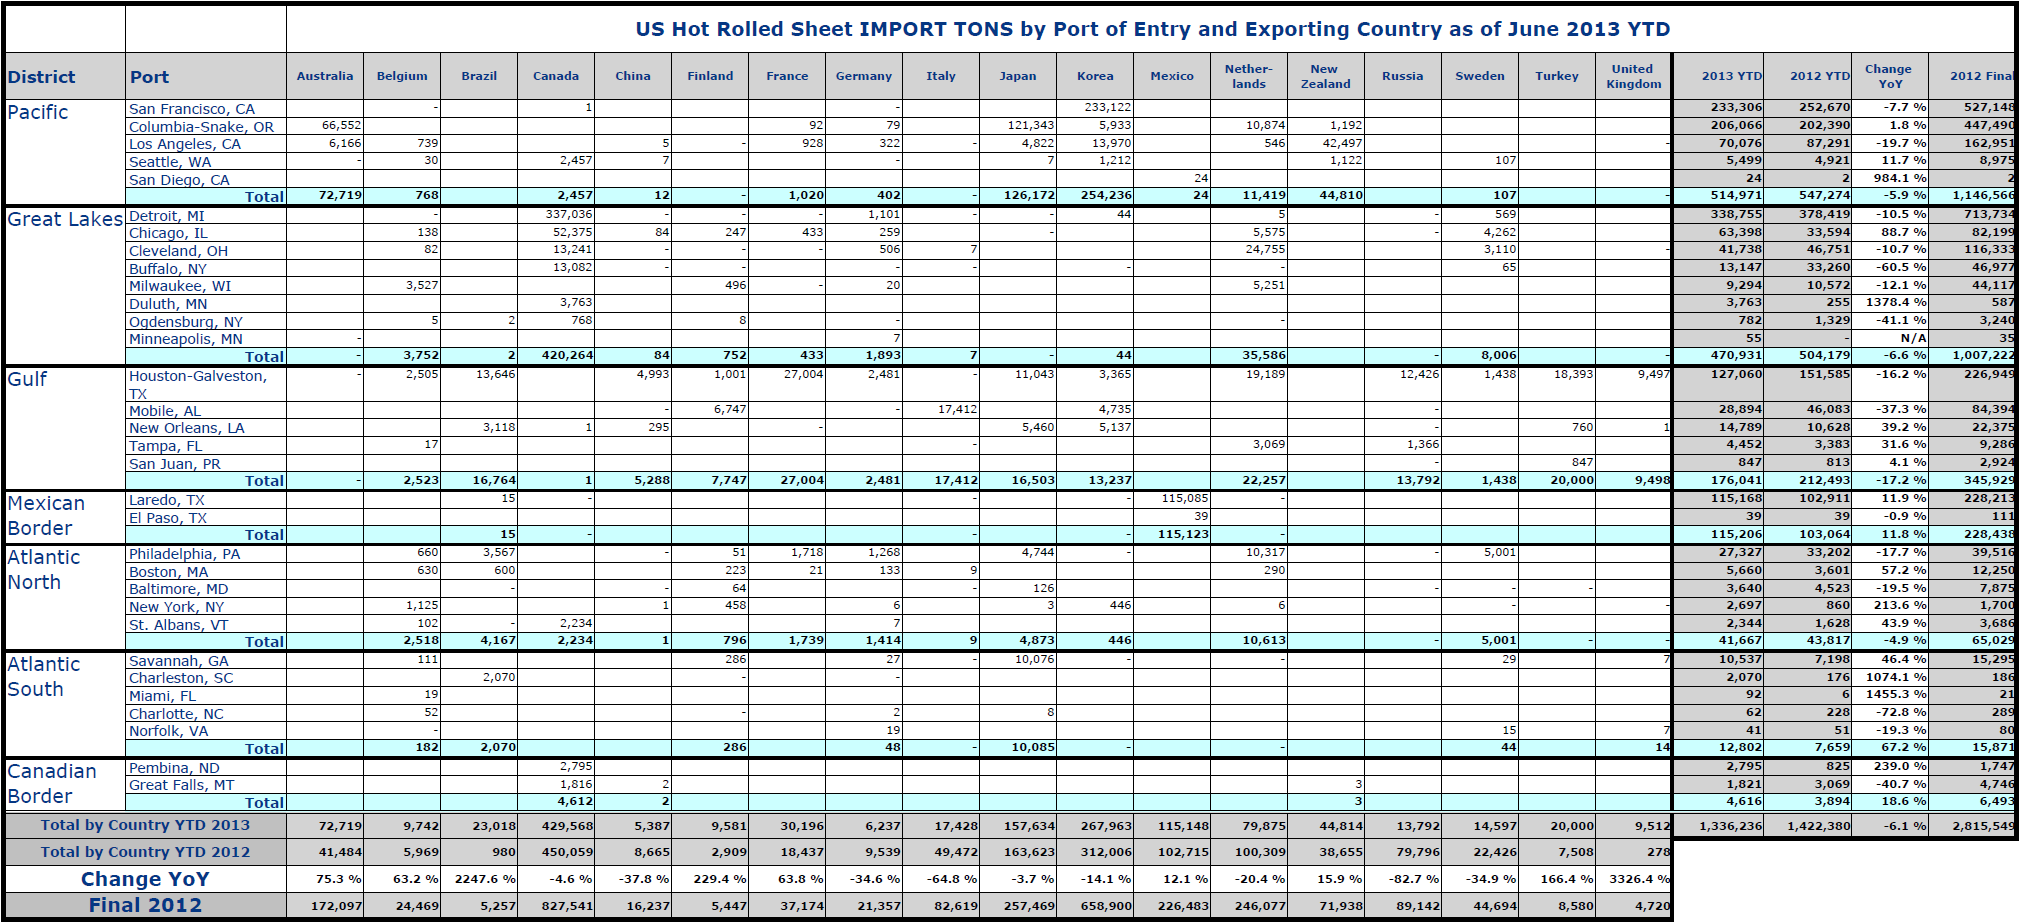Screen dimensions: 2020x922
Task: Select the Korea column header
Action: (x=1095, y=76)
